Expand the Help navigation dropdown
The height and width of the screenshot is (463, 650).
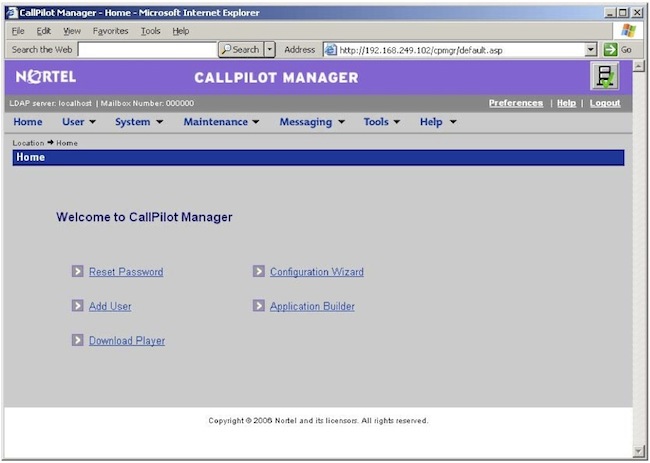438,122
